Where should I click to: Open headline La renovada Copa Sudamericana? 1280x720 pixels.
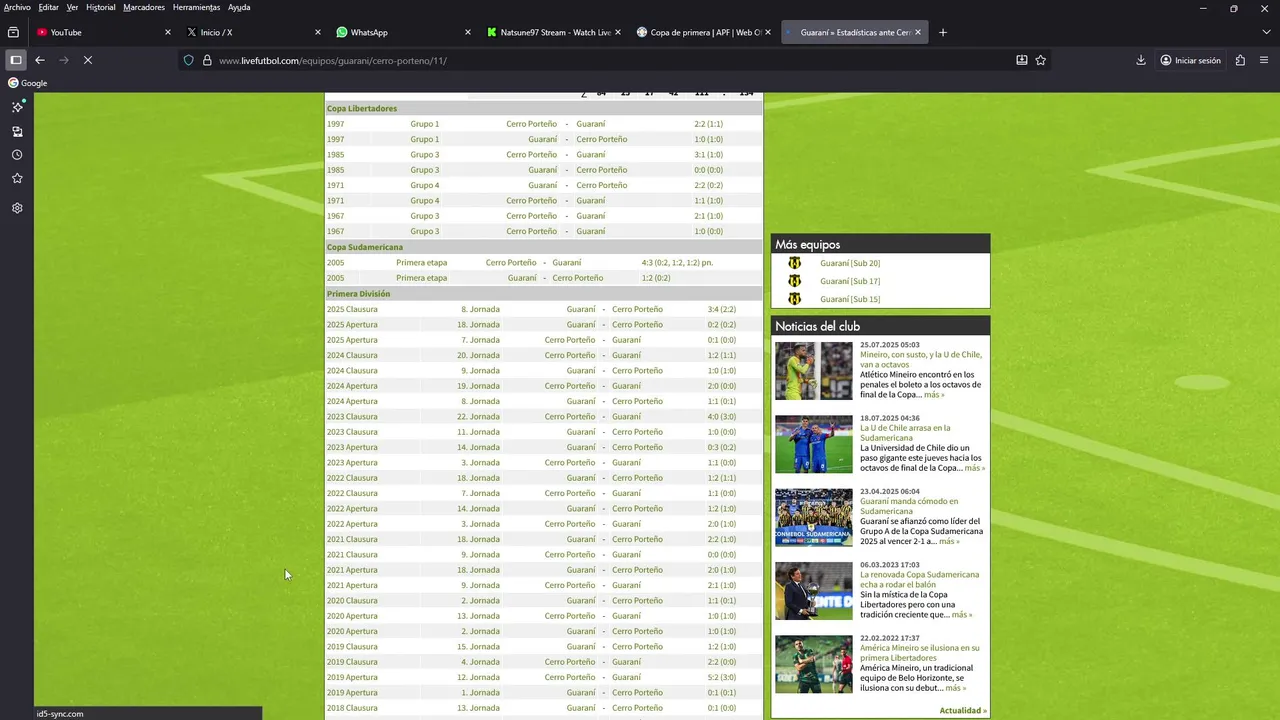click(x=919, y=579)
